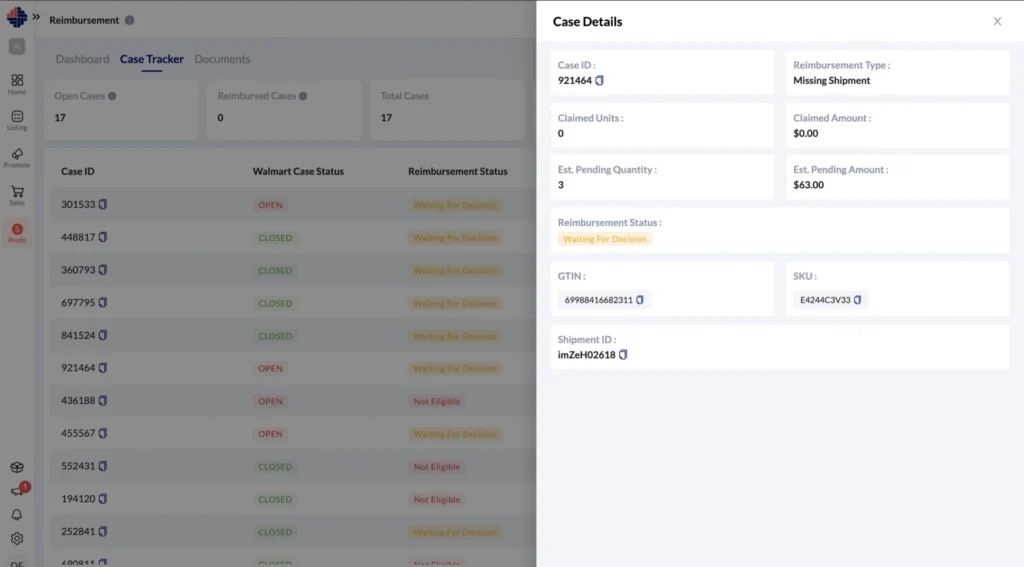Open notifications bell icon
This screenshot has width=1024, height=567.
click(17, 515)
